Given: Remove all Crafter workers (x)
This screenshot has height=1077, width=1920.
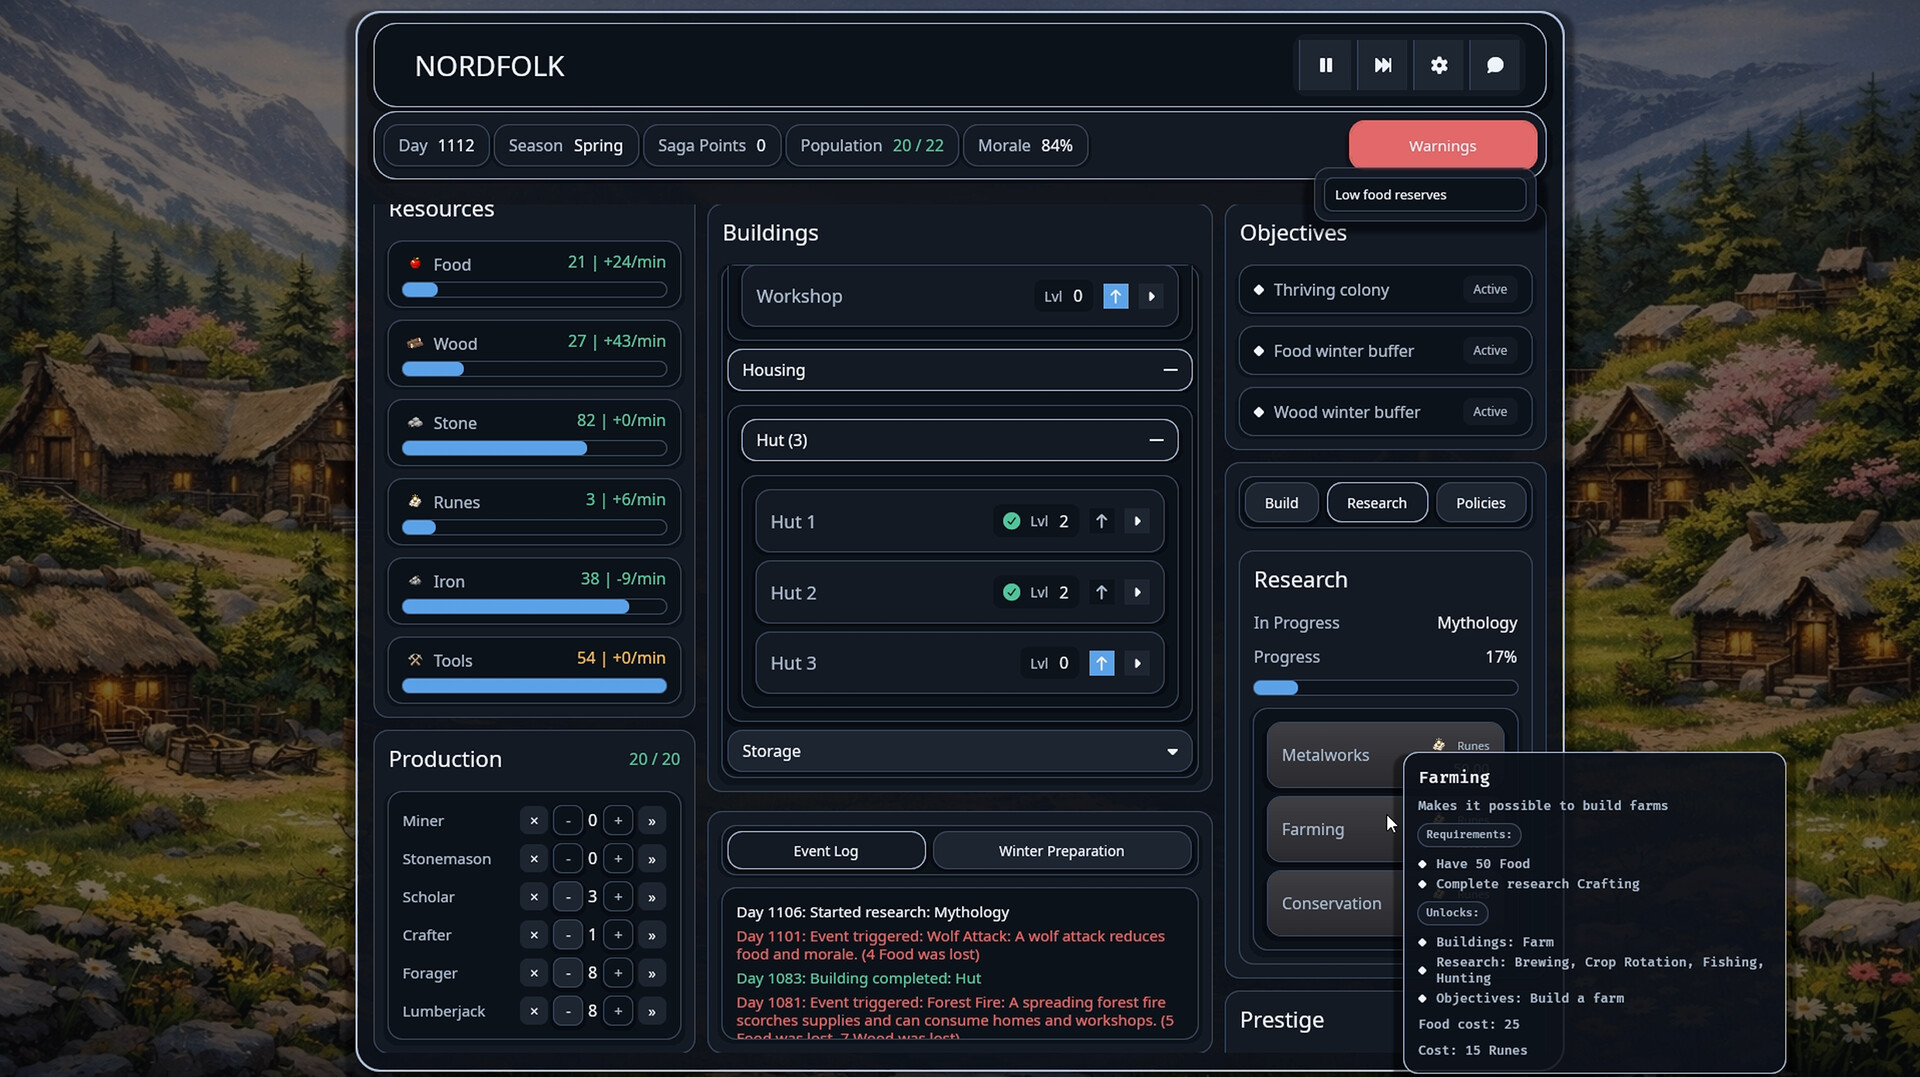Looking at the screenshot, I should pos(534,935).
